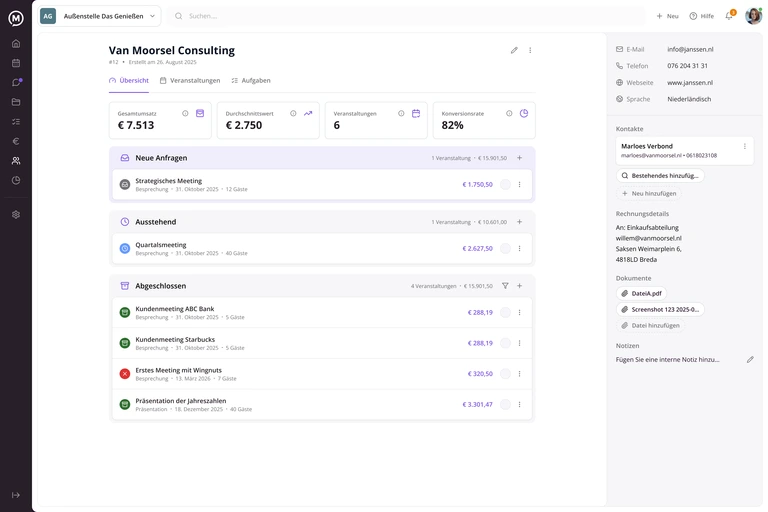768x512 pixels.
Task: Open more options for Präsentation der Jahreszahlen
Action: [519, 405]
